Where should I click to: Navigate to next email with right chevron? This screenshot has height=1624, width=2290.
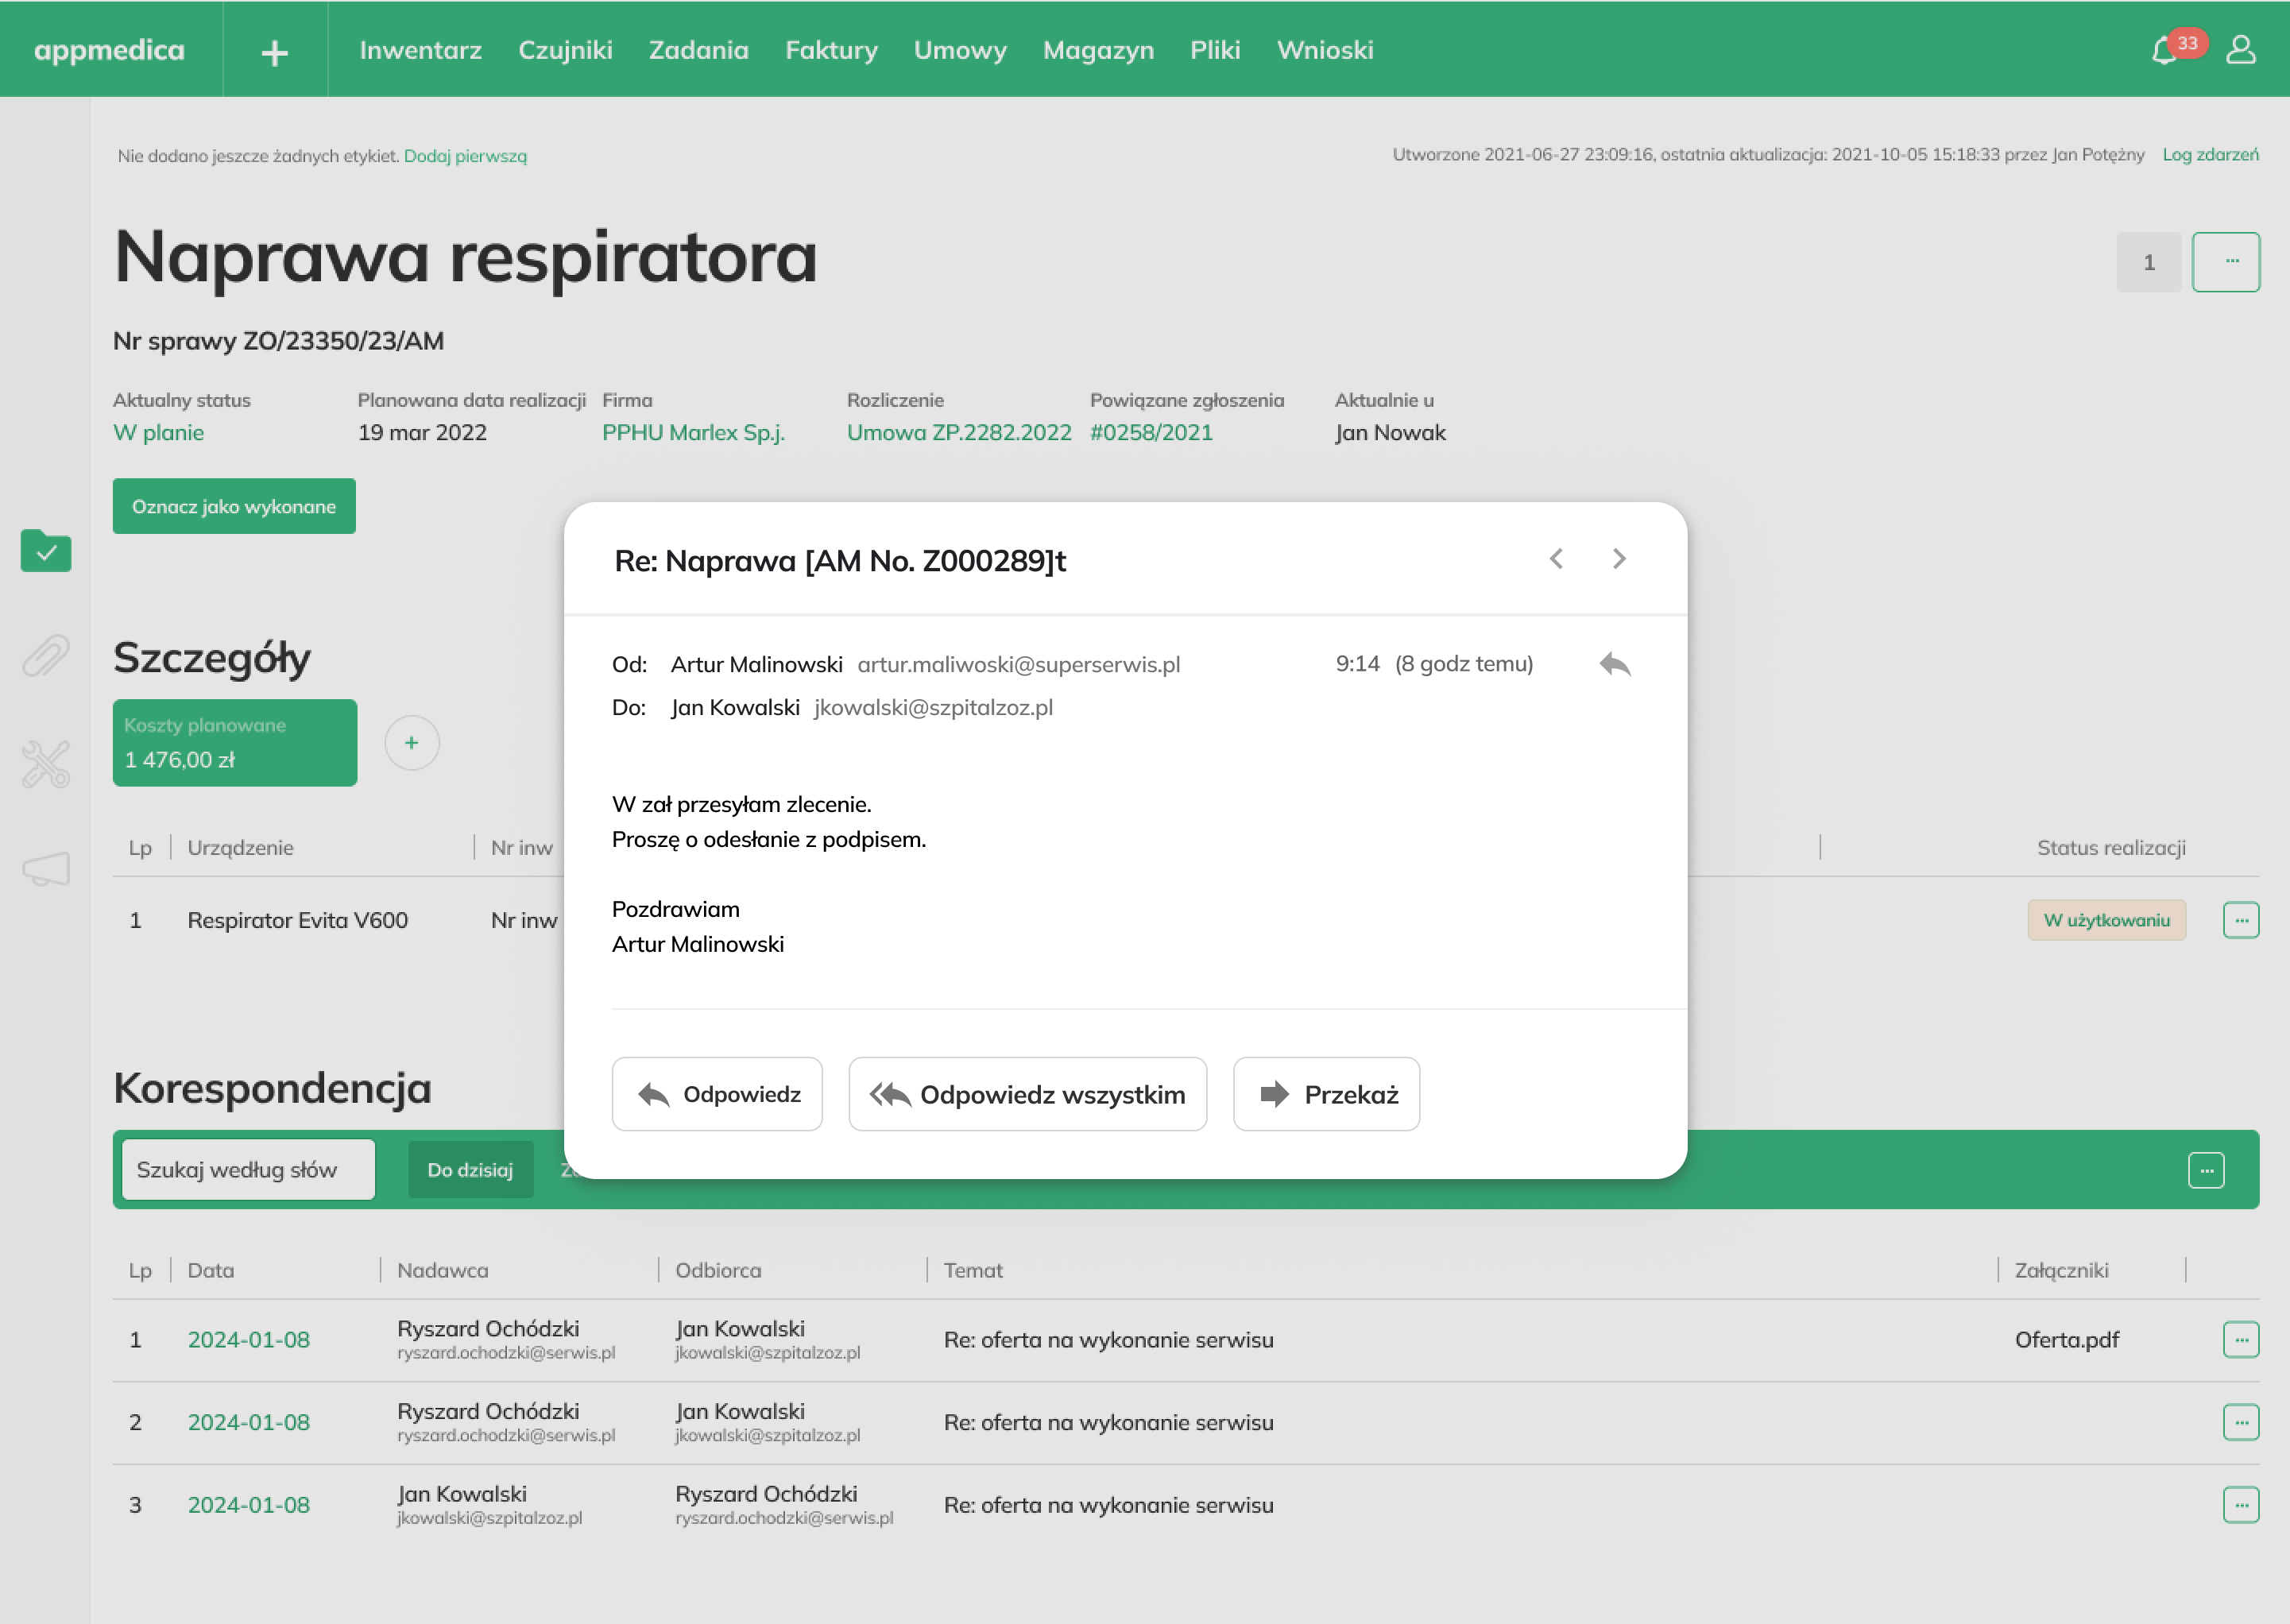[1619, 559]
